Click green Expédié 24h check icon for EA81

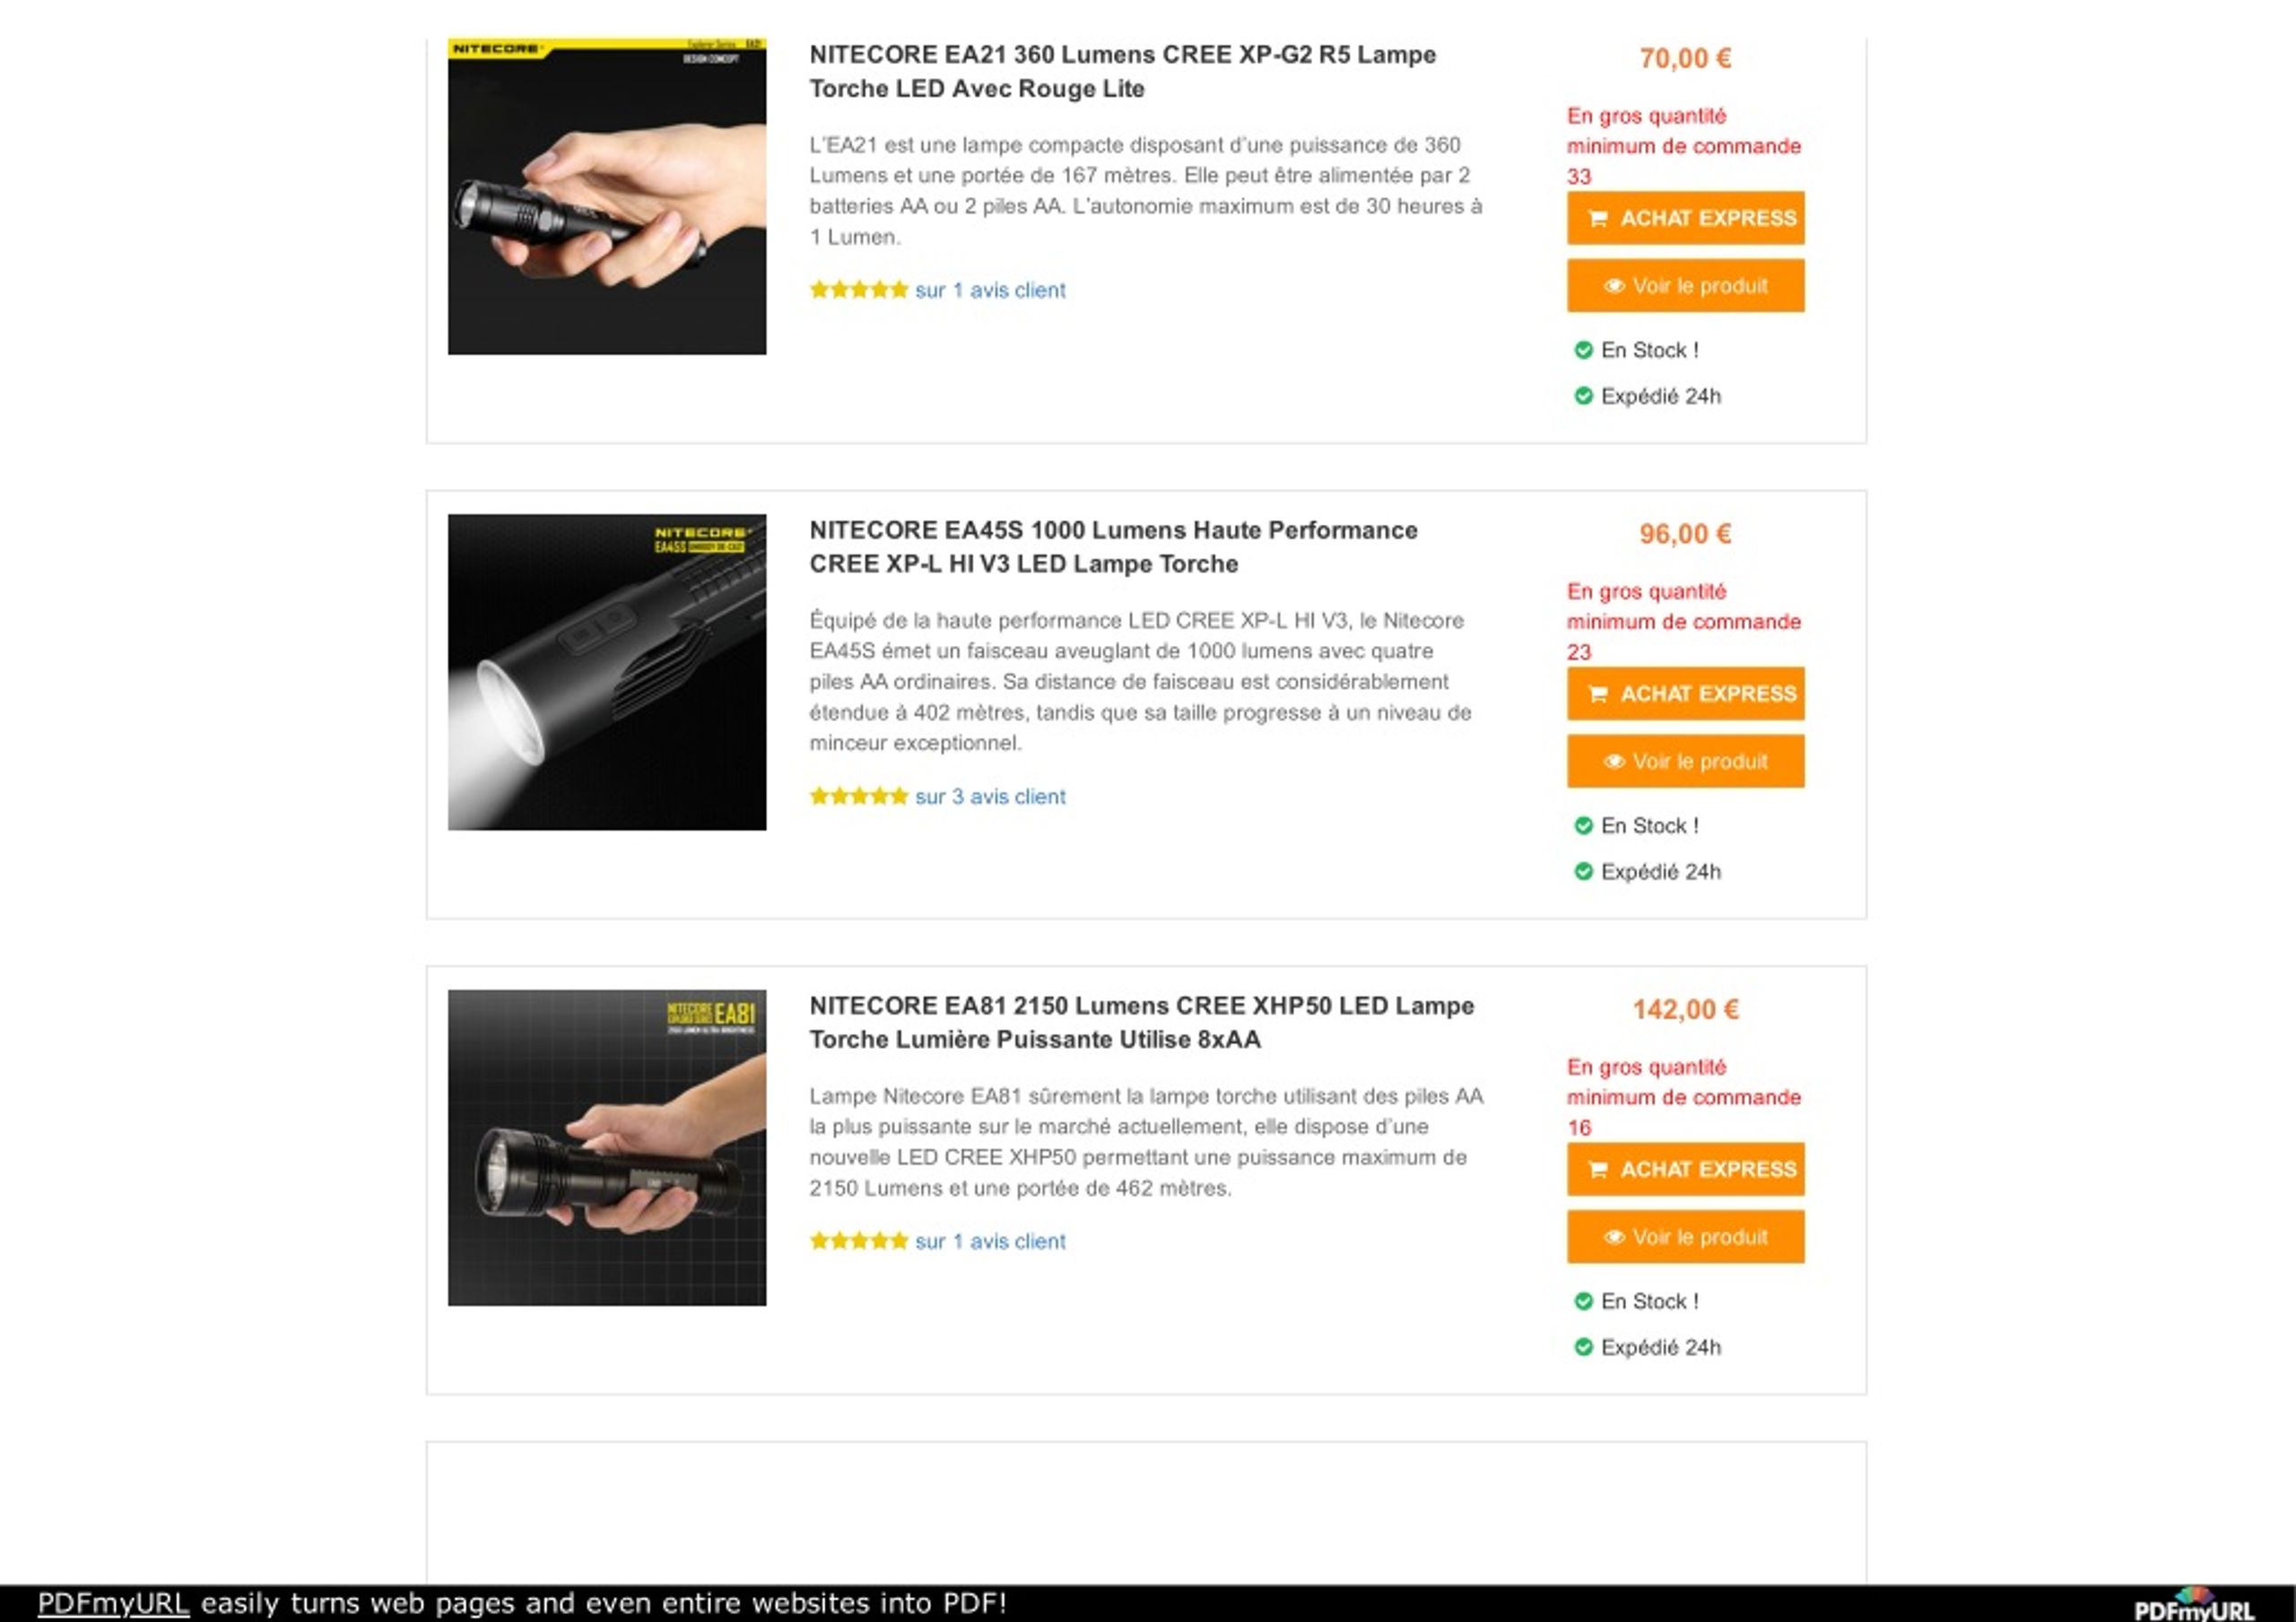coord(1583,1347)
